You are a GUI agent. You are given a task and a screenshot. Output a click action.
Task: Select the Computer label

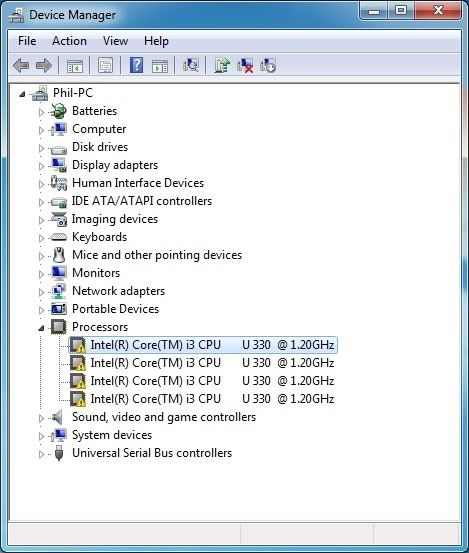(x=99, y=129)
